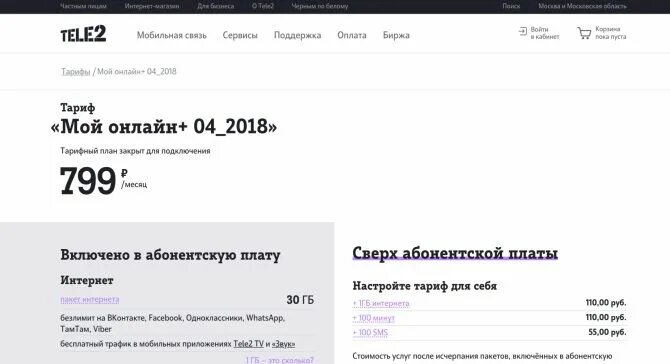
Task: Open Tele2 TV link
Action: point(249,343)
